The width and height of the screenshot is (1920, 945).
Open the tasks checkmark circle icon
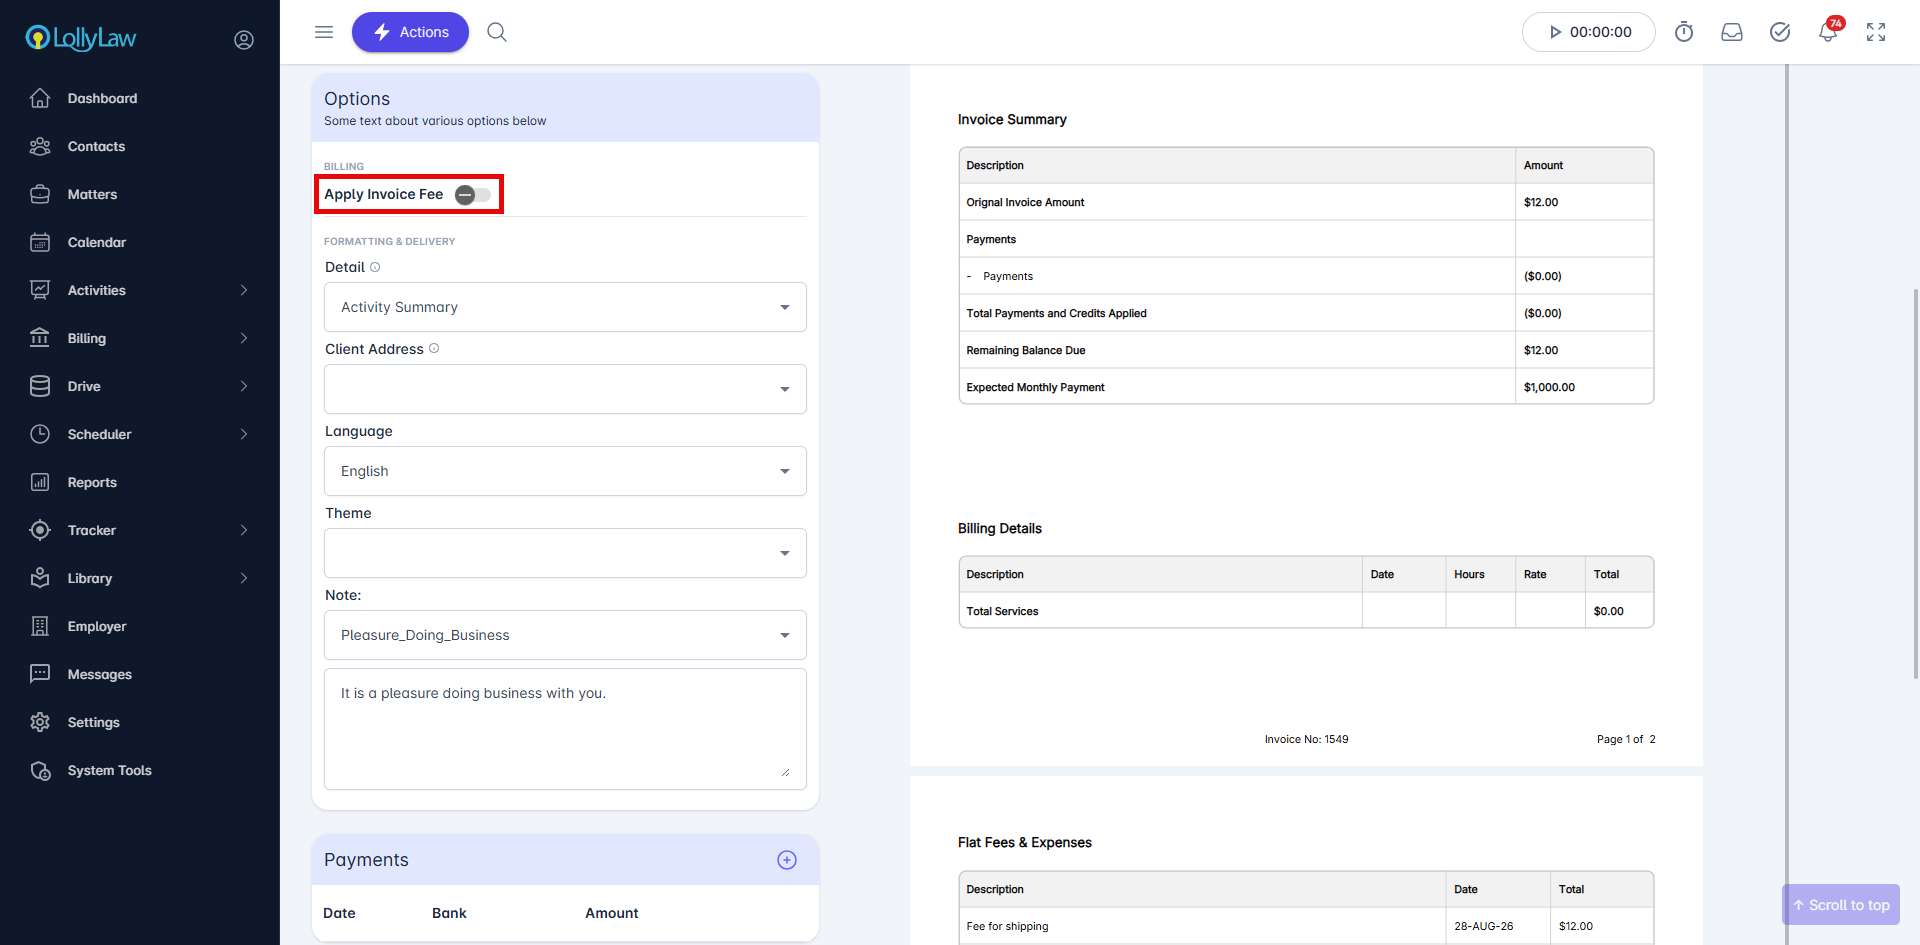[1780, 32]
